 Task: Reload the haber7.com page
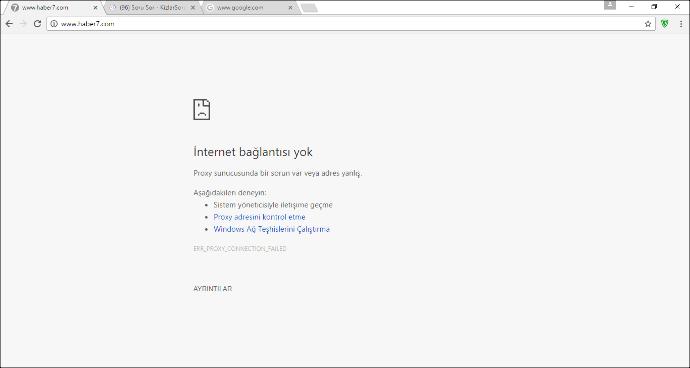(37, 24)
